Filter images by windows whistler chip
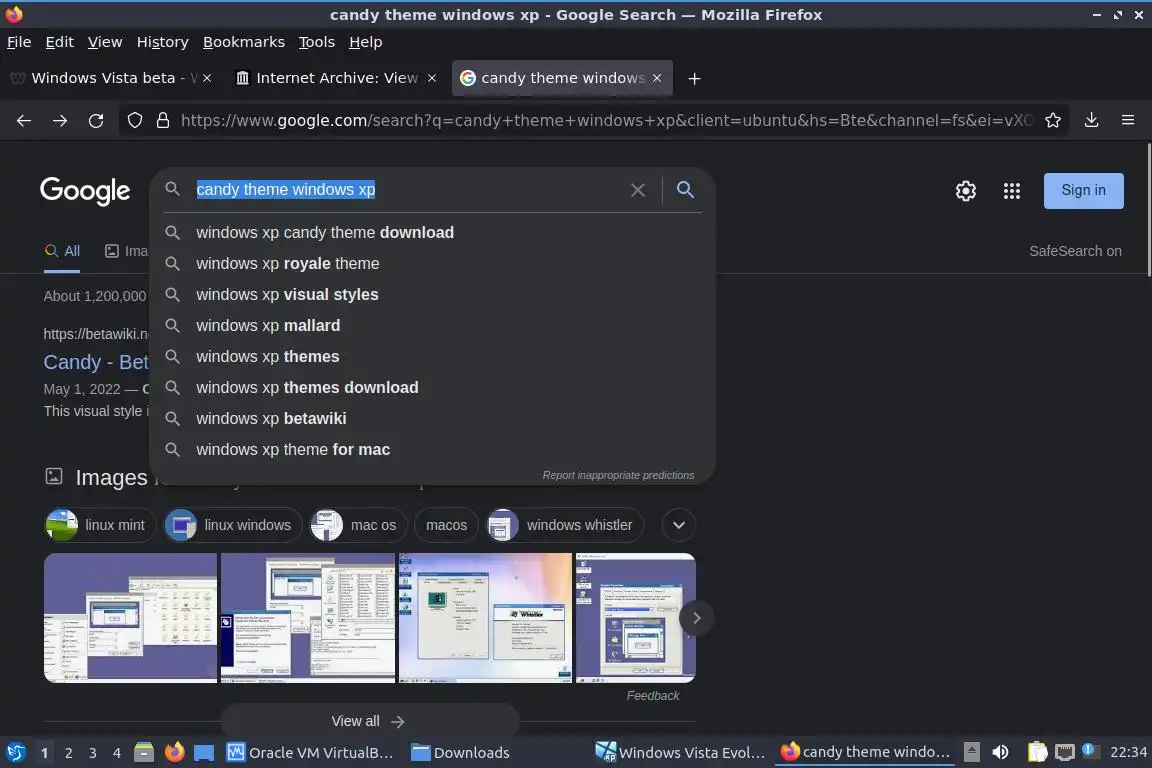 coord(565,525)
